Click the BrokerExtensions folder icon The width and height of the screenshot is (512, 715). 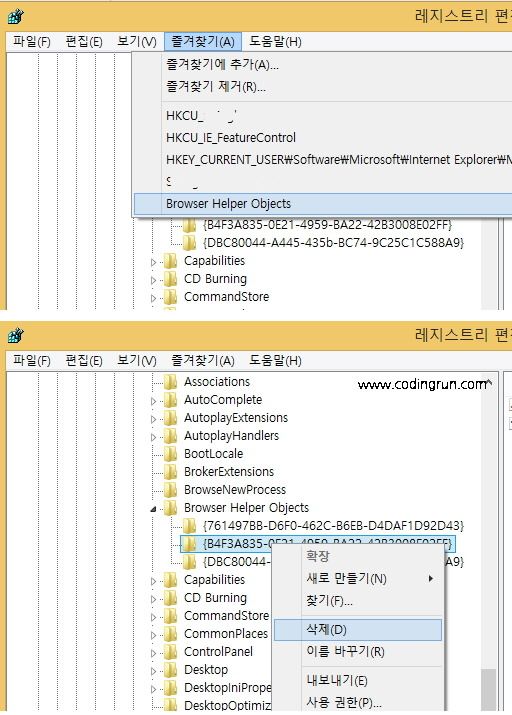pos(171,472)
